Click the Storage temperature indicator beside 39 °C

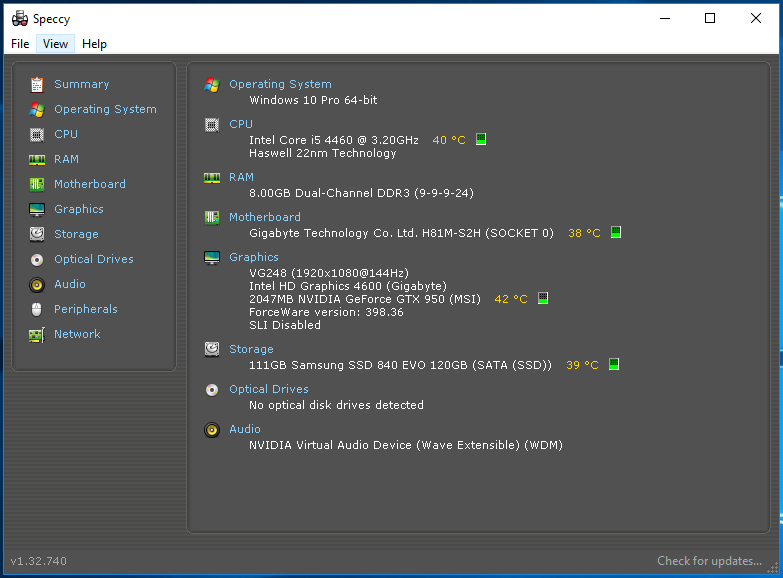(614, 365)
